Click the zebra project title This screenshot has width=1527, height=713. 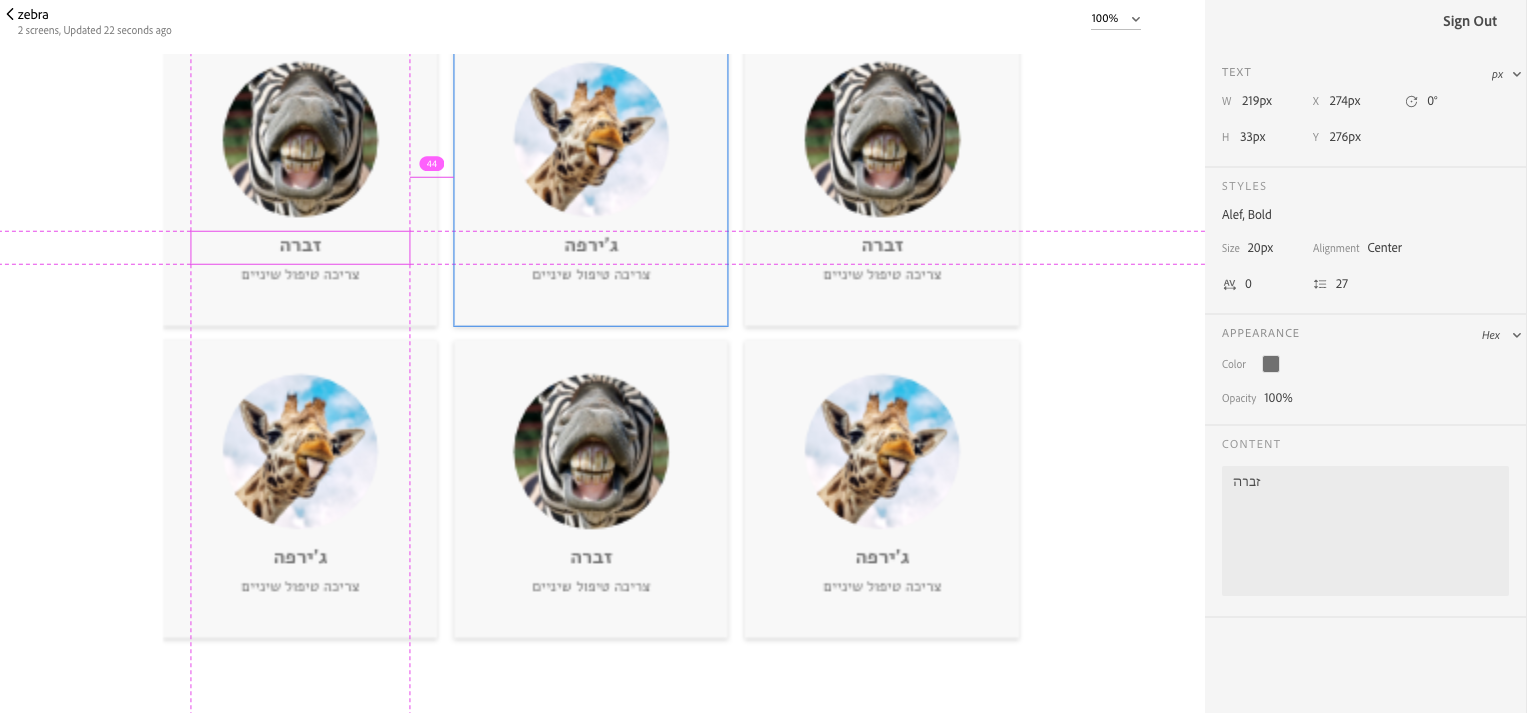[33, 14]
